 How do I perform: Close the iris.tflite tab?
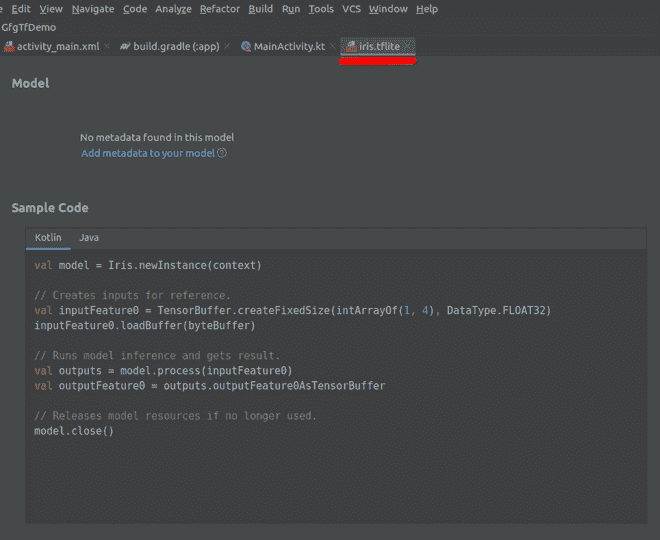(x=408, y=47)
